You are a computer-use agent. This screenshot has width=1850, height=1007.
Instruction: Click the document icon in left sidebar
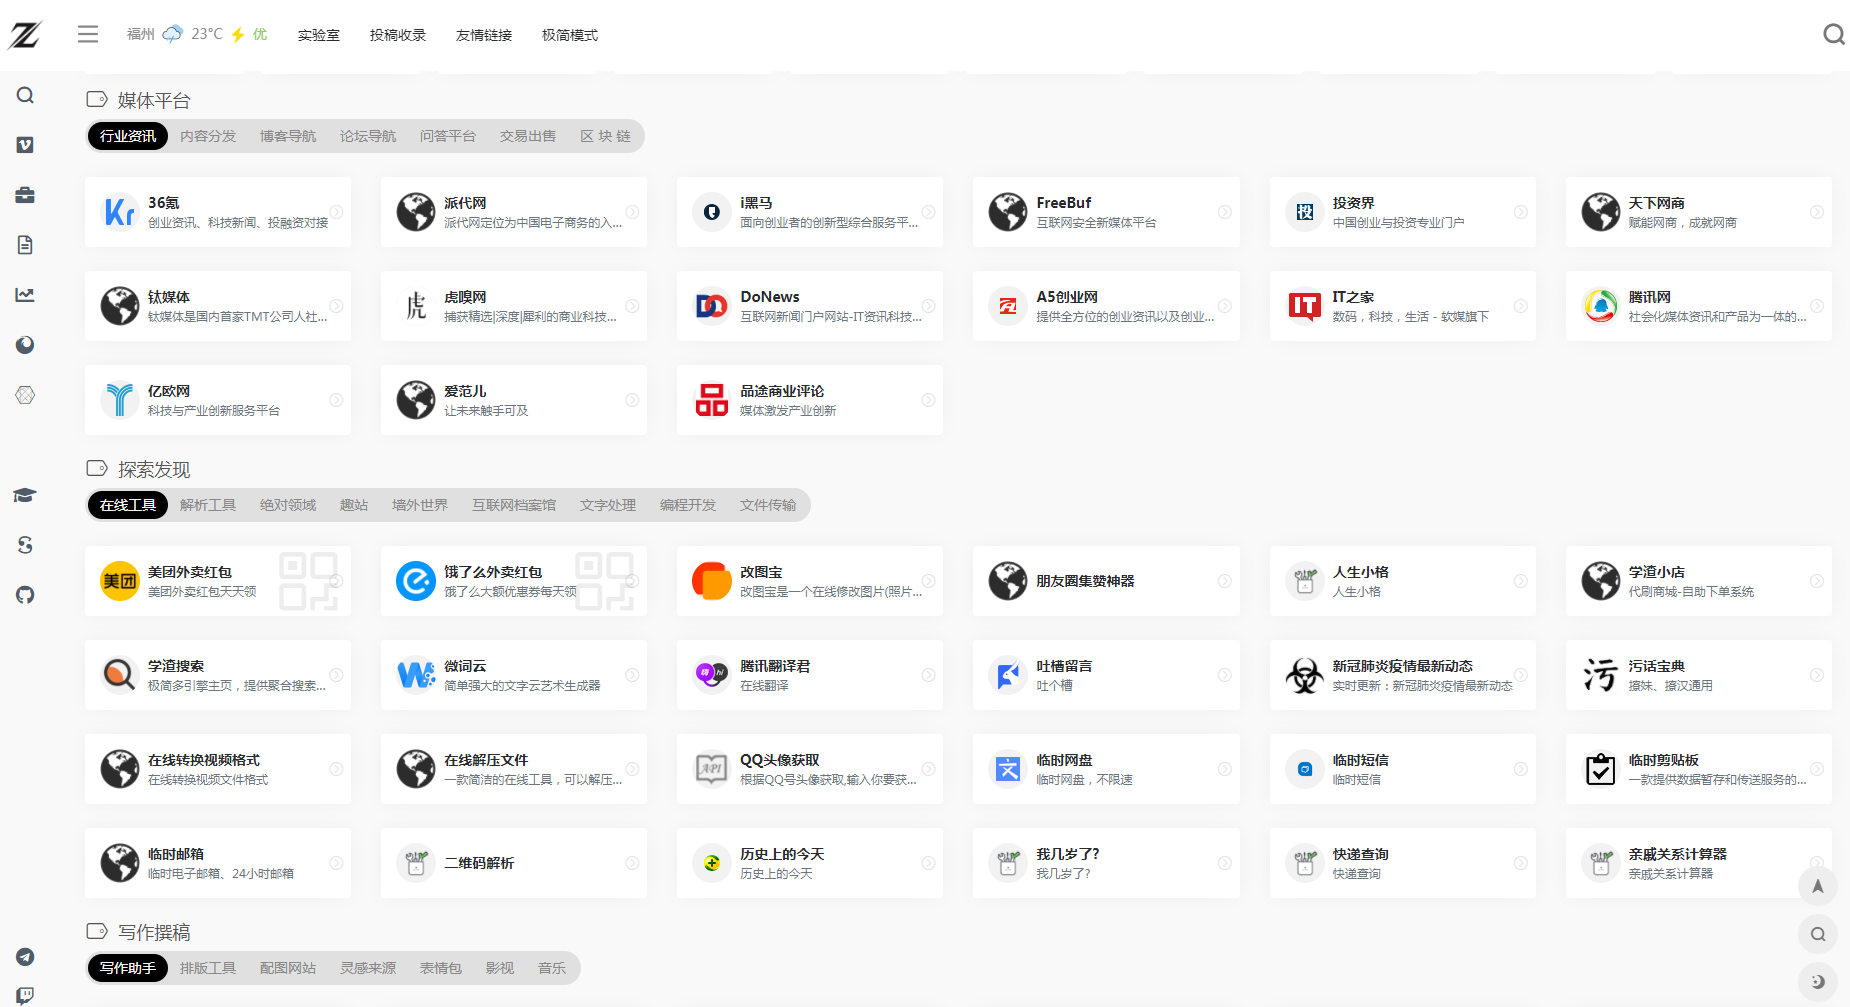[x=25, y=245]
